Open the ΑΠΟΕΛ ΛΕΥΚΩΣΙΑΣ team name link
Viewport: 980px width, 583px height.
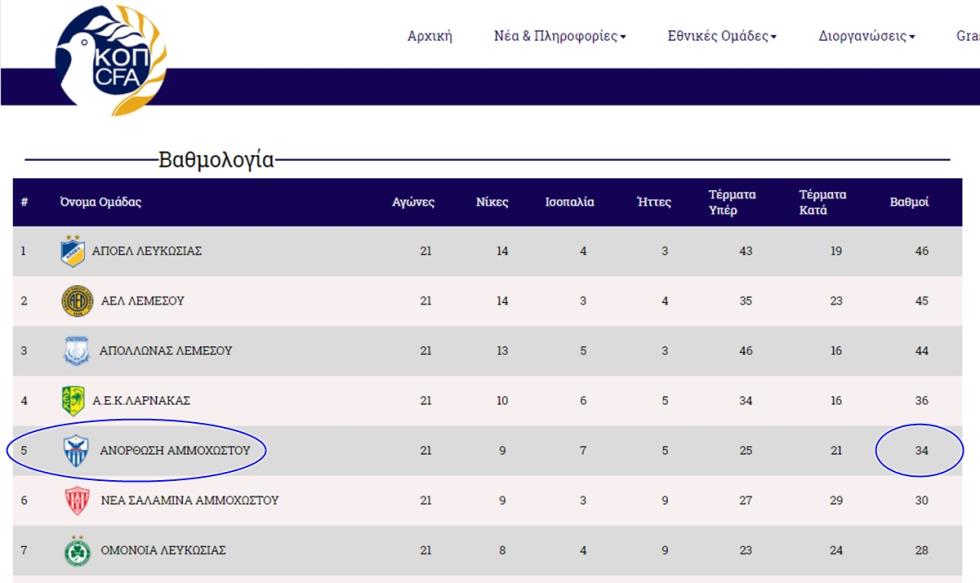[147, 251]
